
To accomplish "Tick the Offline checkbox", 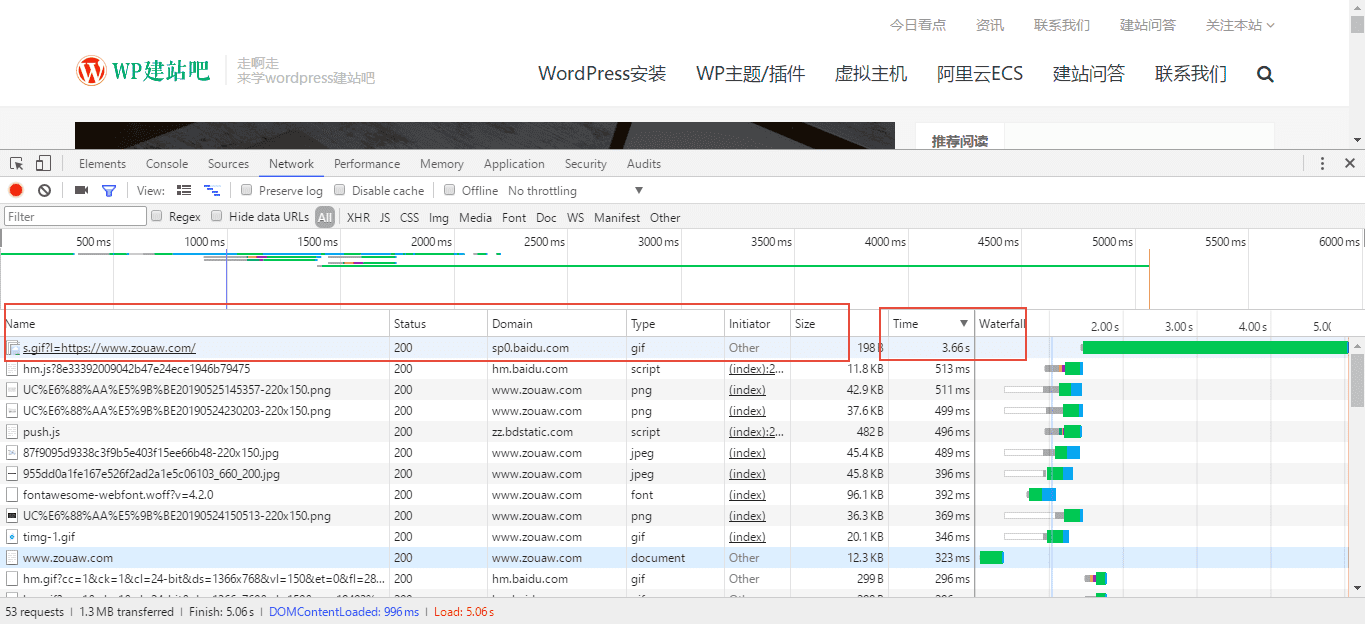I will click(450, 190).
